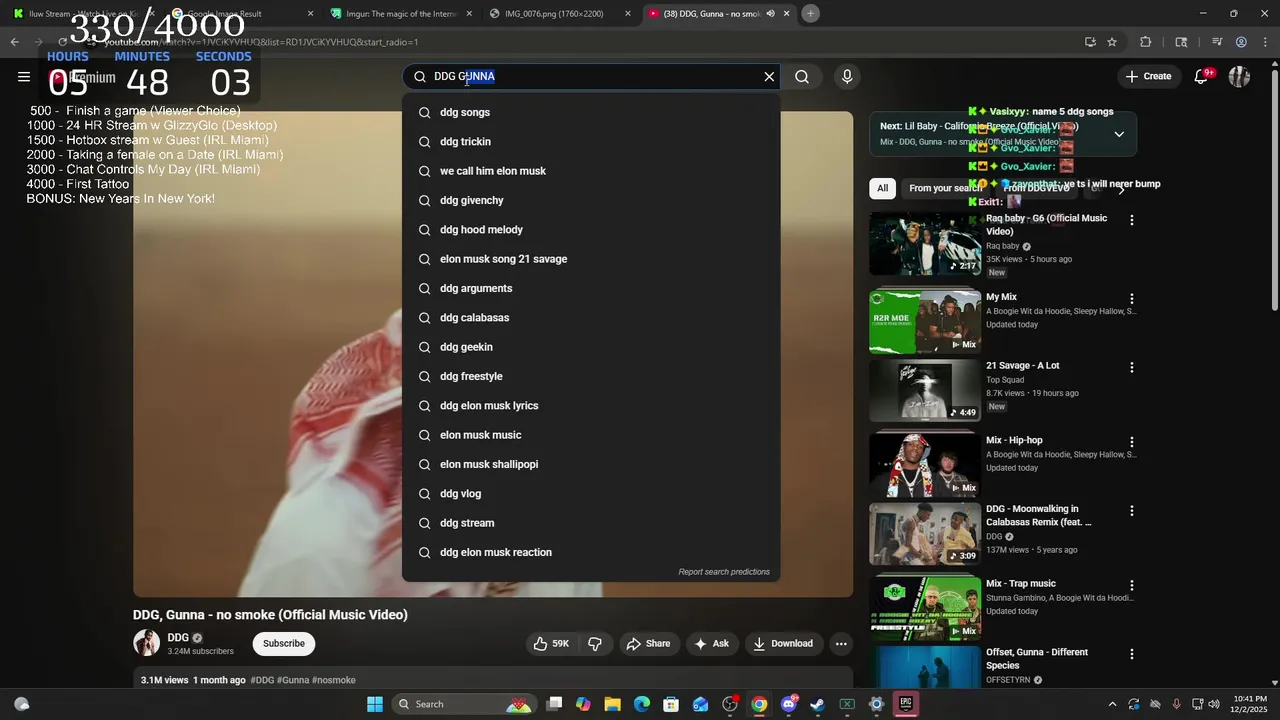Pick 'ddg elon musk lyrics' suggestion
This screenshot has width=1280, height=720.
tap(591, 406)
